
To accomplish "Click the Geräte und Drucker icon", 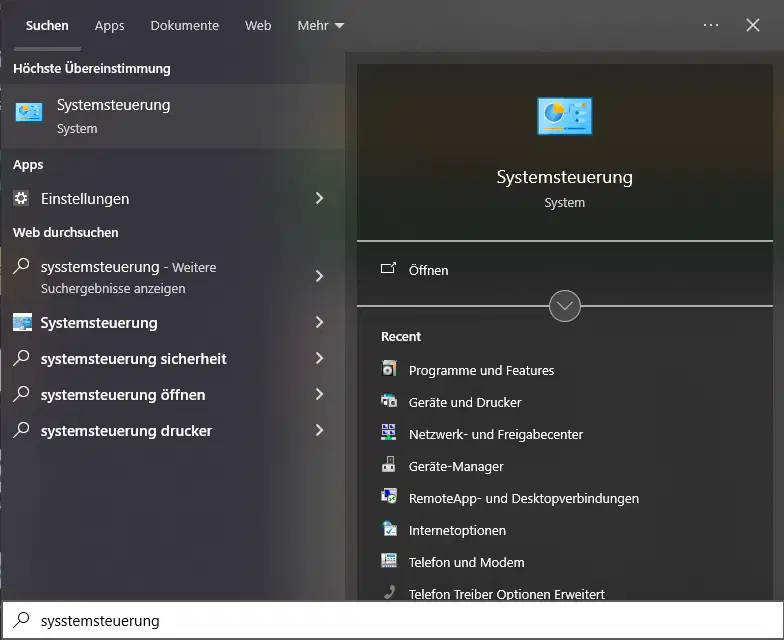I will 389,400.
